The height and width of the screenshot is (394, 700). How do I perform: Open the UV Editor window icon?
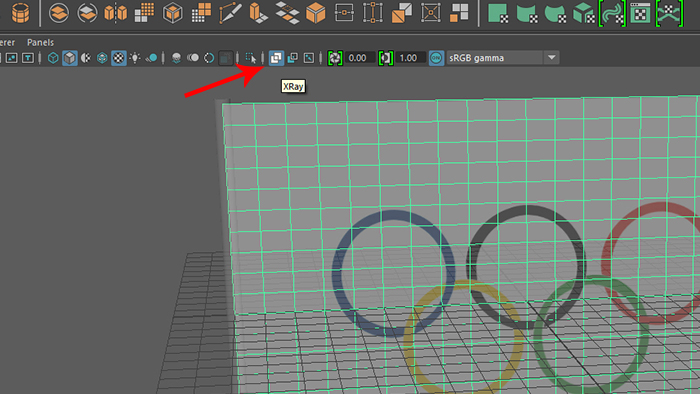[641, 13]
